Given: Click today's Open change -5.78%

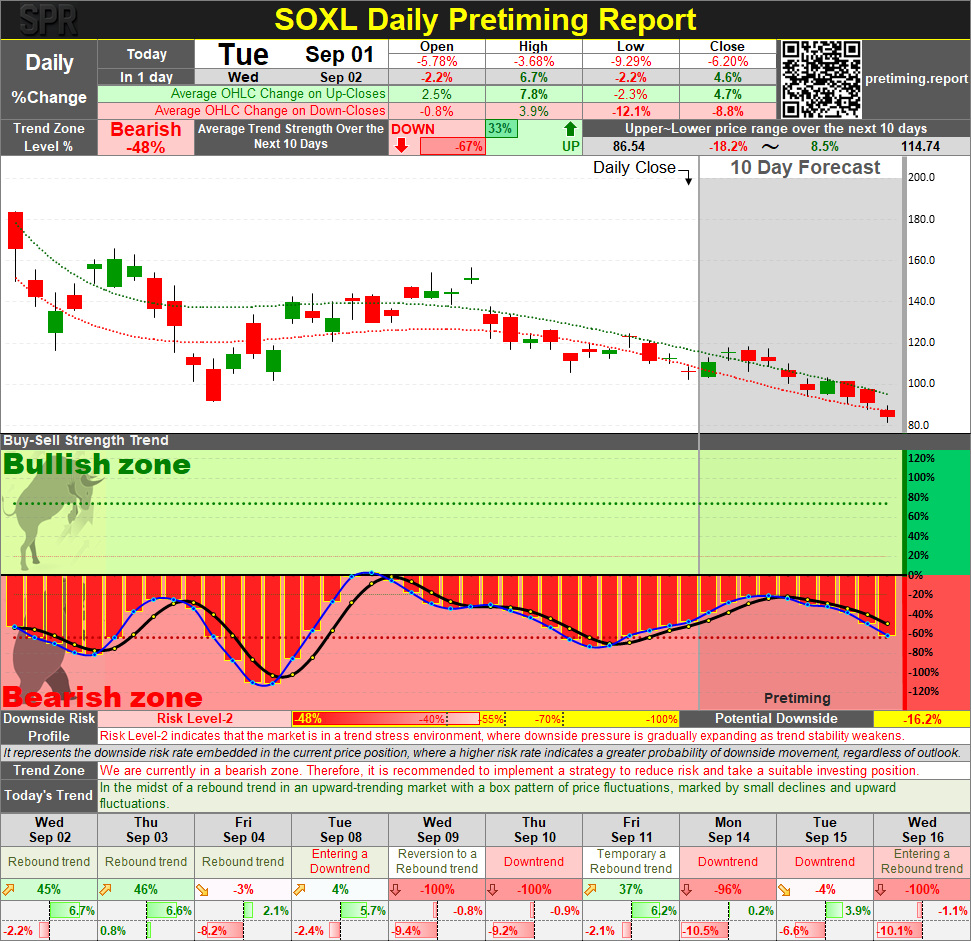Looking at the screenshot, I should [437, 61].
